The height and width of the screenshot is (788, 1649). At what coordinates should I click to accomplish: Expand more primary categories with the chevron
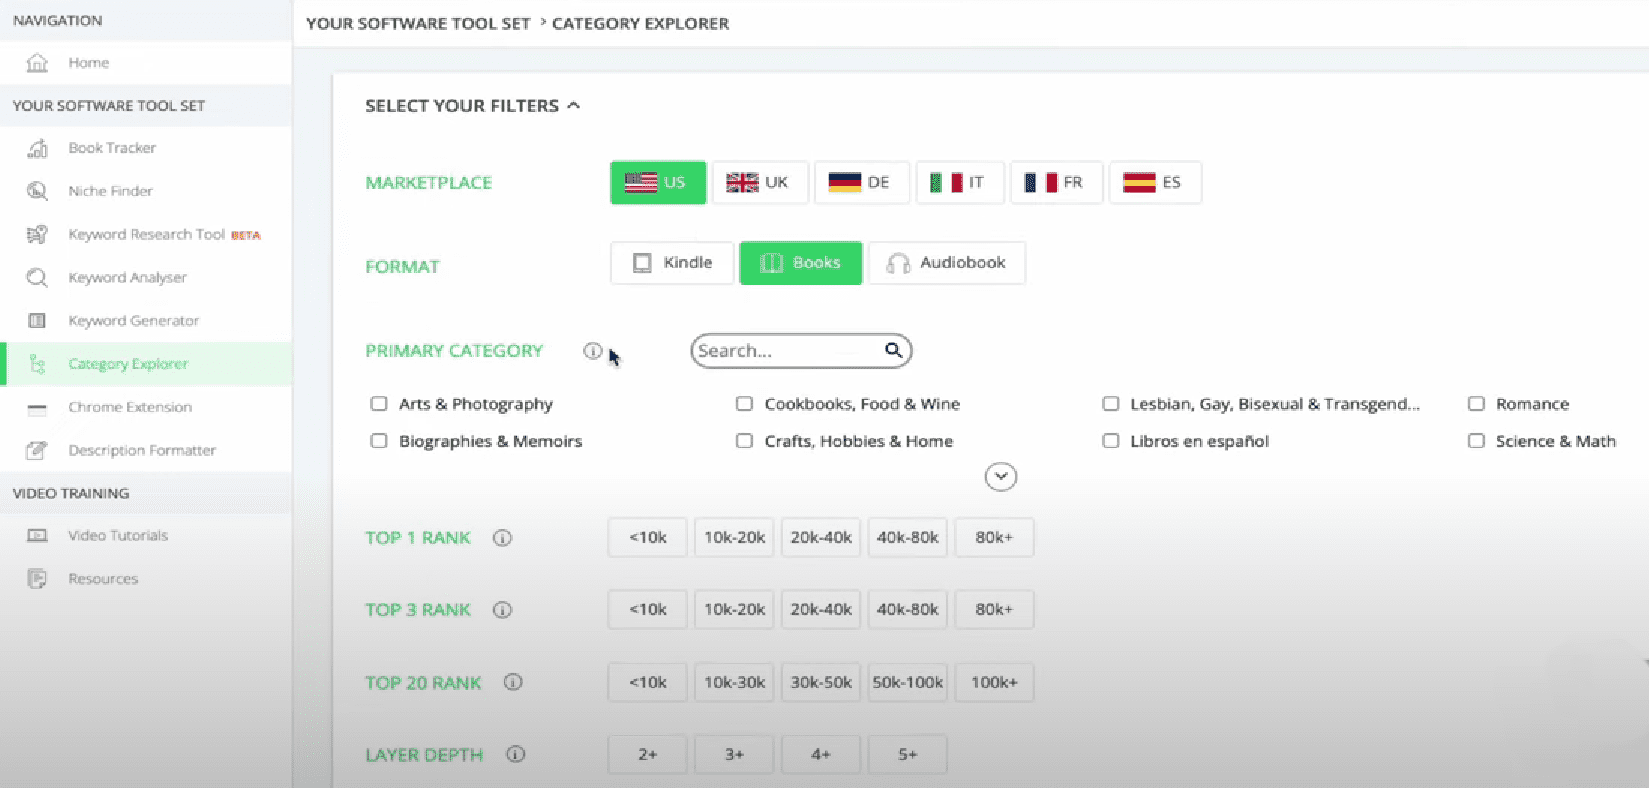tap(1000, 477)
